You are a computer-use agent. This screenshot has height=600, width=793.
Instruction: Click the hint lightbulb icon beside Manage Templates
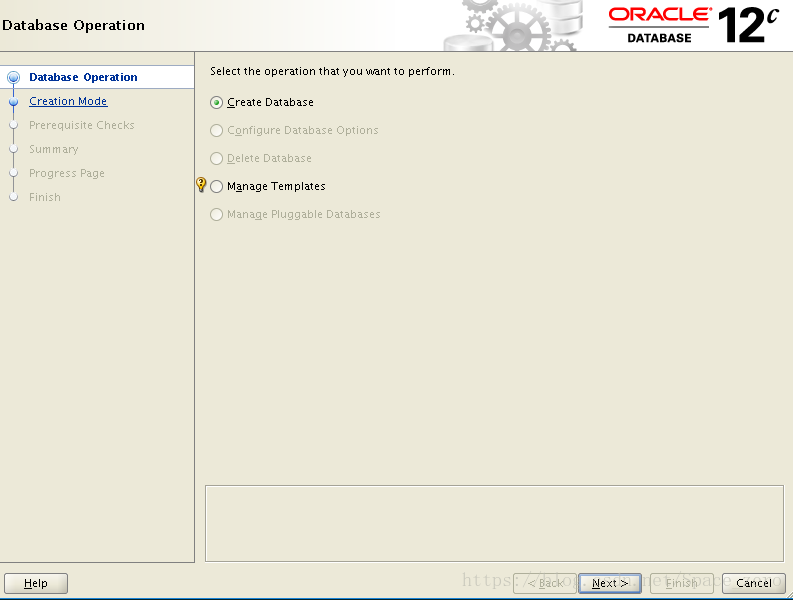201,185
